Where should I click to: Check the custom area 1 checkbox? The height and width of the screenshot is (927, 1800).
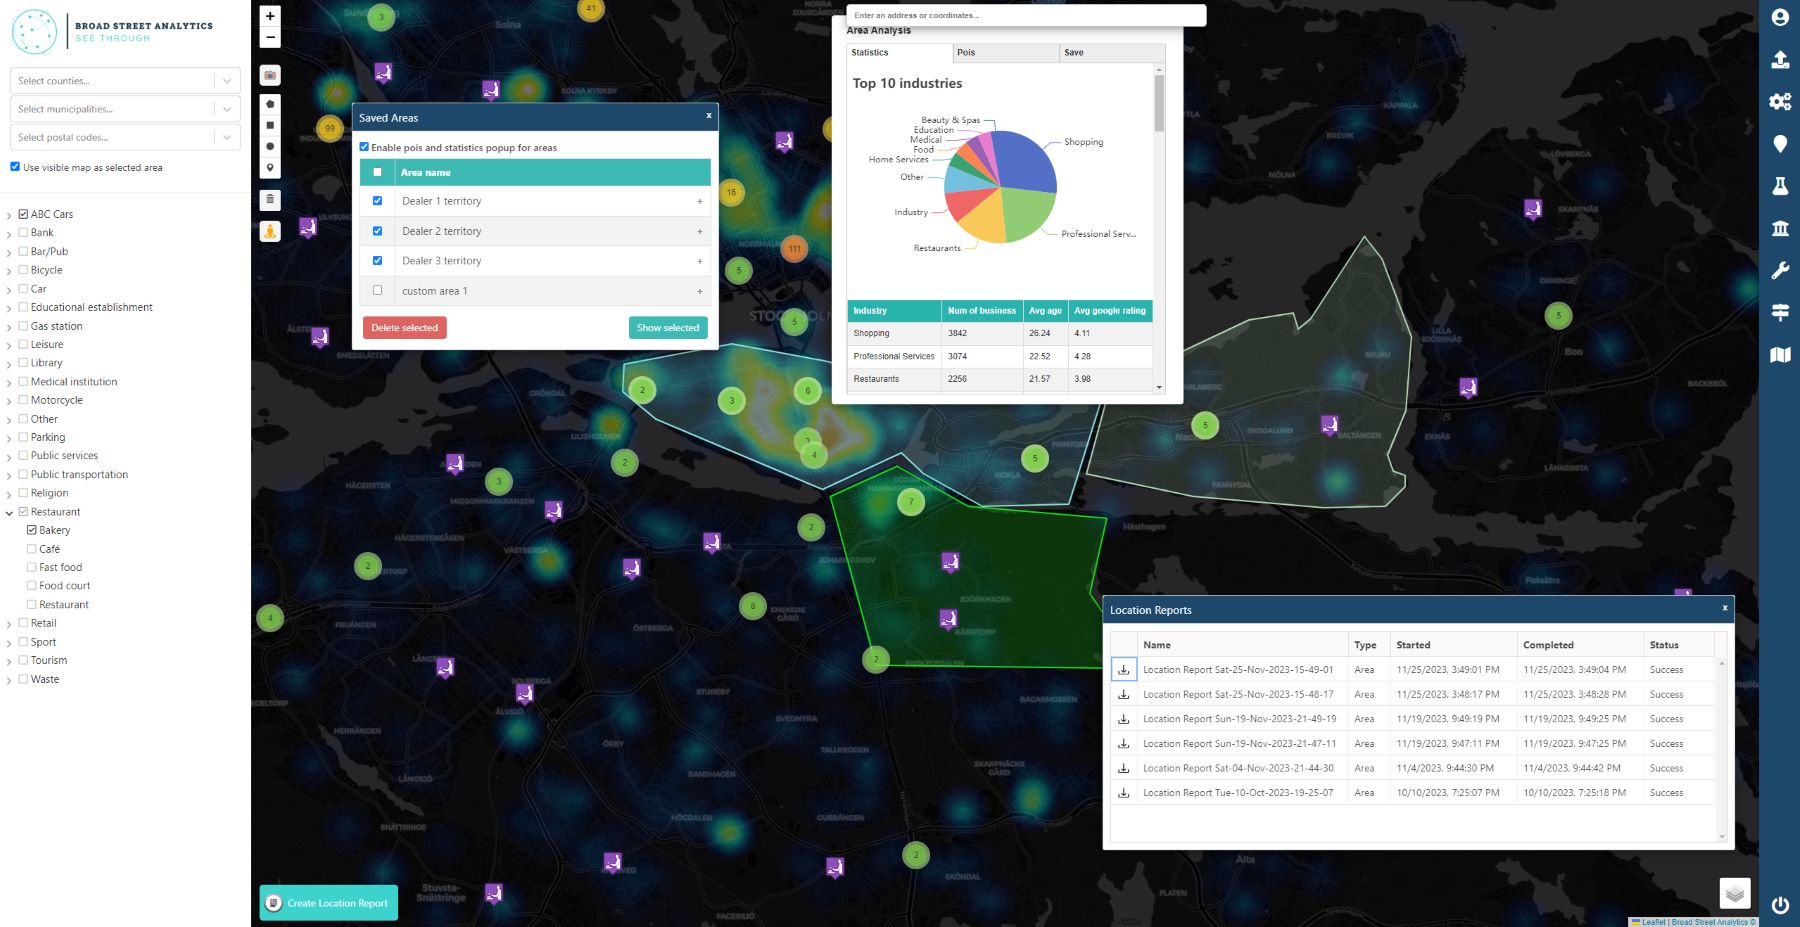point(377,290)
